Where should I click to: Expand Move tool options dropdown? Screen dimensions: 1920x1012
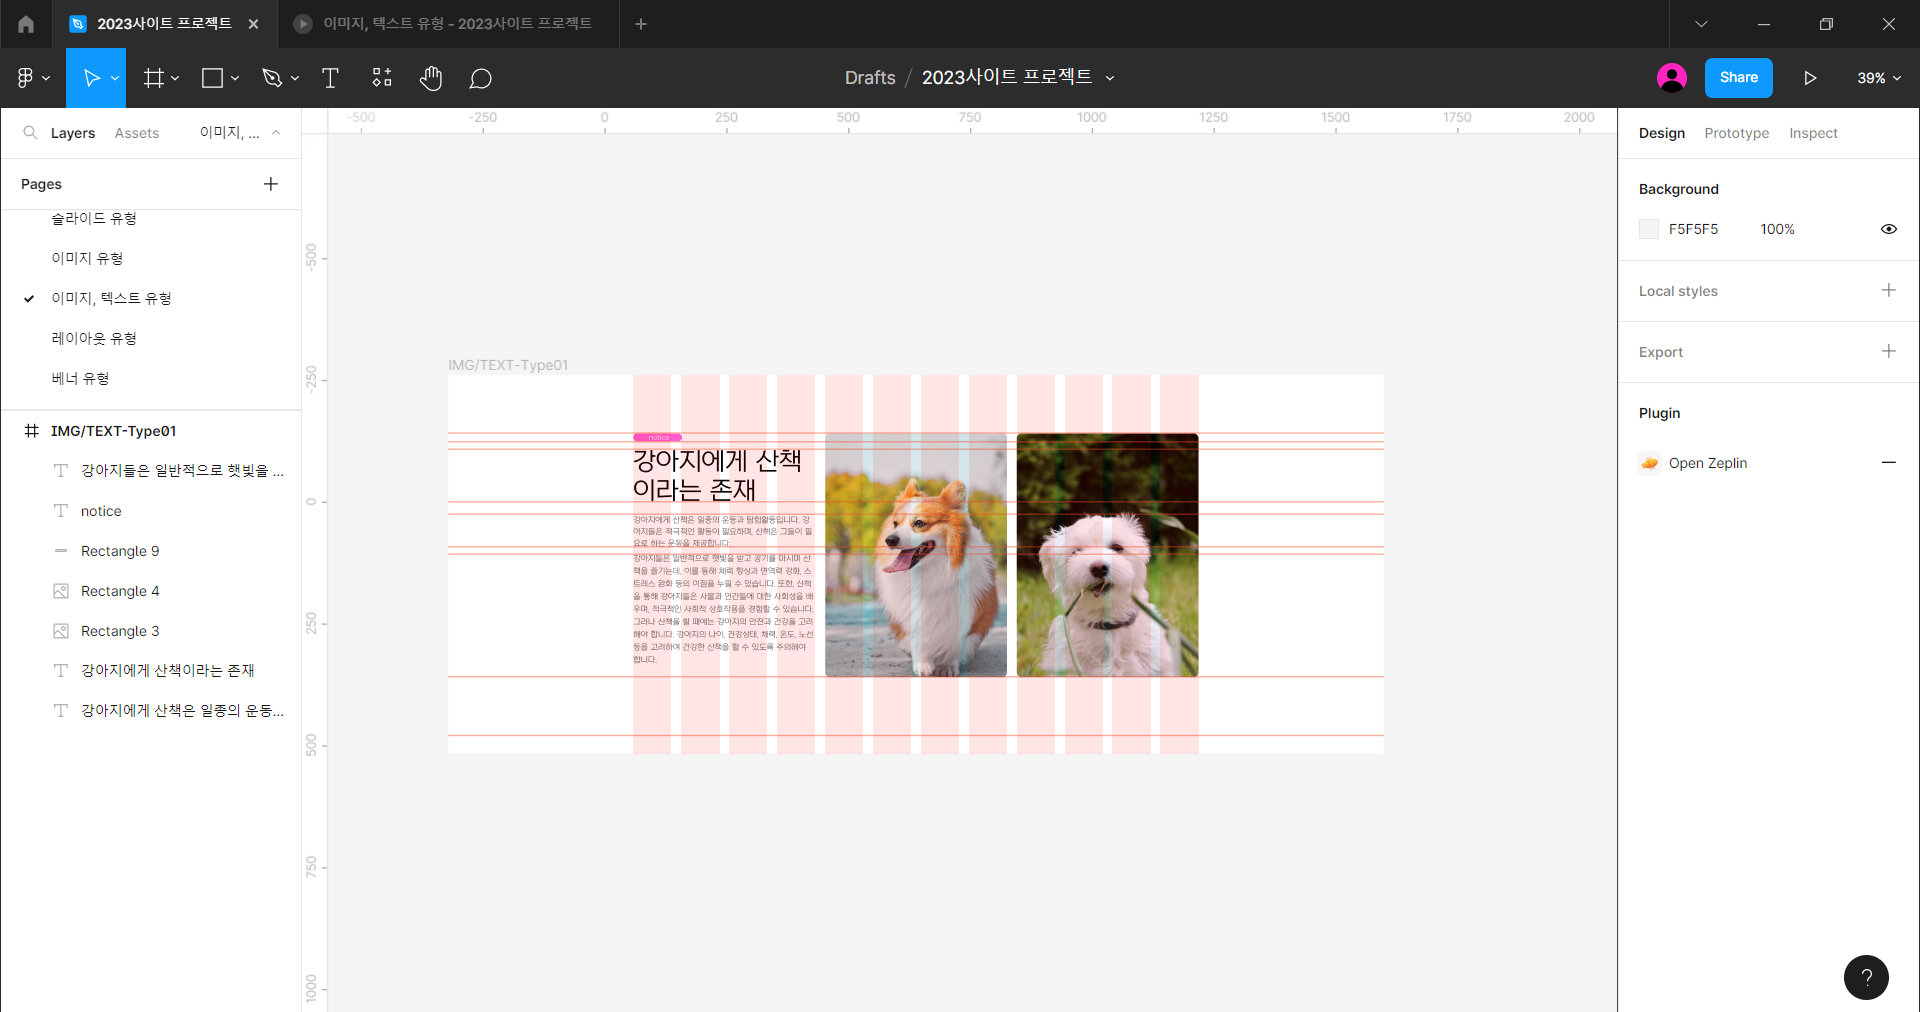coord(115,78)
